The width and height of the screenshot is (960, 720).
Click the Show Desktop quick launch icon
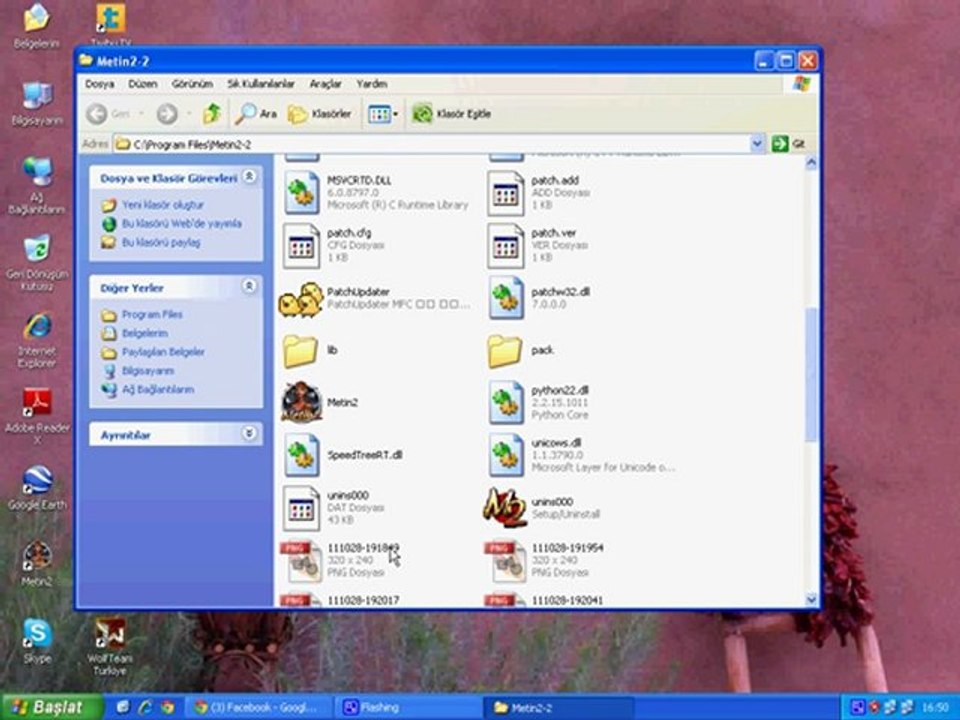pyautogui.click(x=123, y=707)
